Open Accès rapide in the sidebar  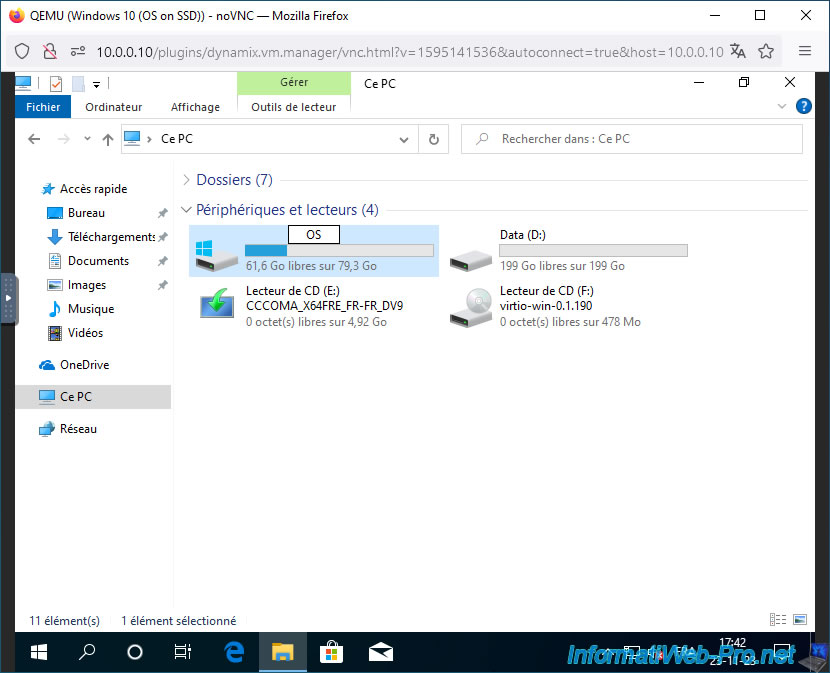(93, 189)
